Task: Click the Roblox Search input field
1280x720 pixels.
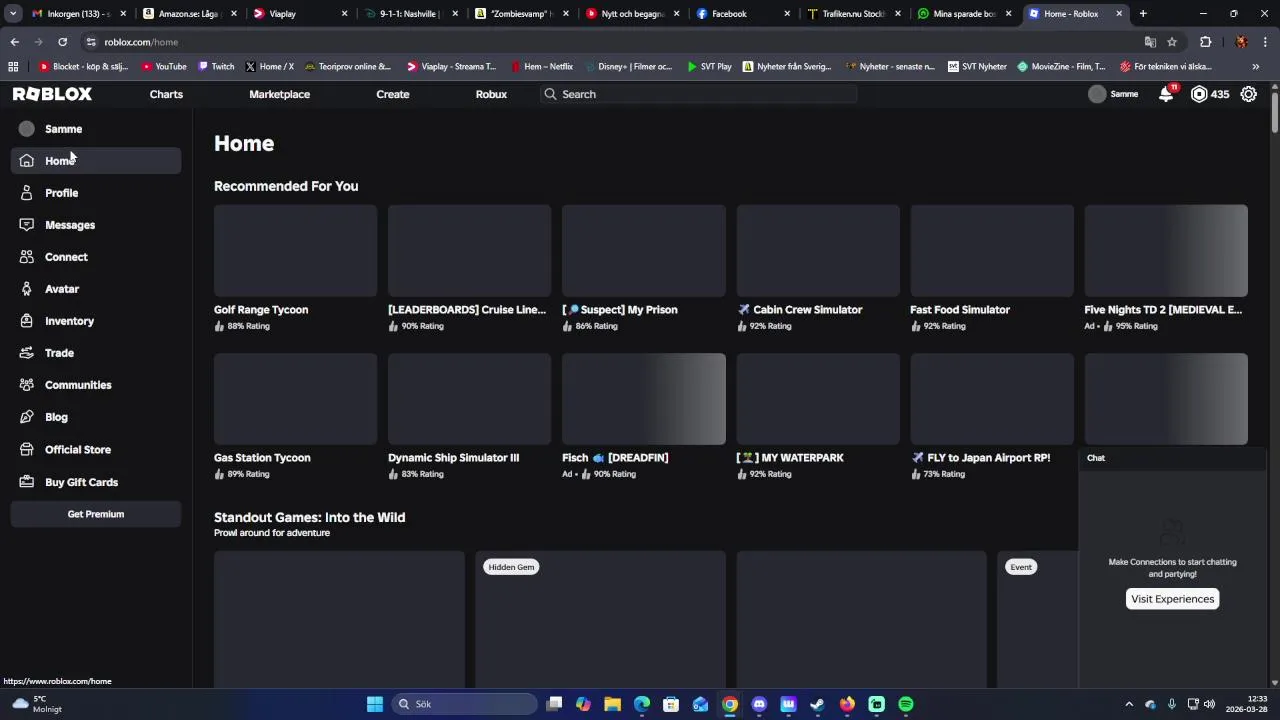Action: [700, 94]
